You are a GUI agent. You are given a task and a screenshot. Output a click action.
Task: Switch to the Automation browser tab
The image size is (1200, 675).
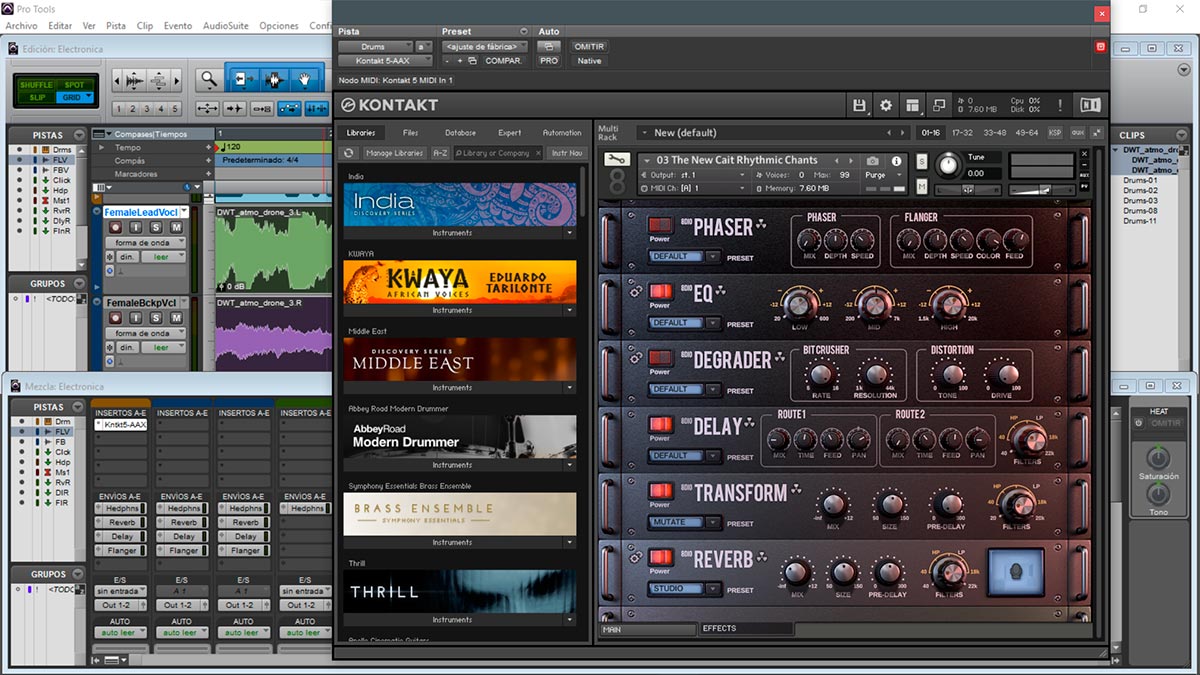[x=562, y=132]
